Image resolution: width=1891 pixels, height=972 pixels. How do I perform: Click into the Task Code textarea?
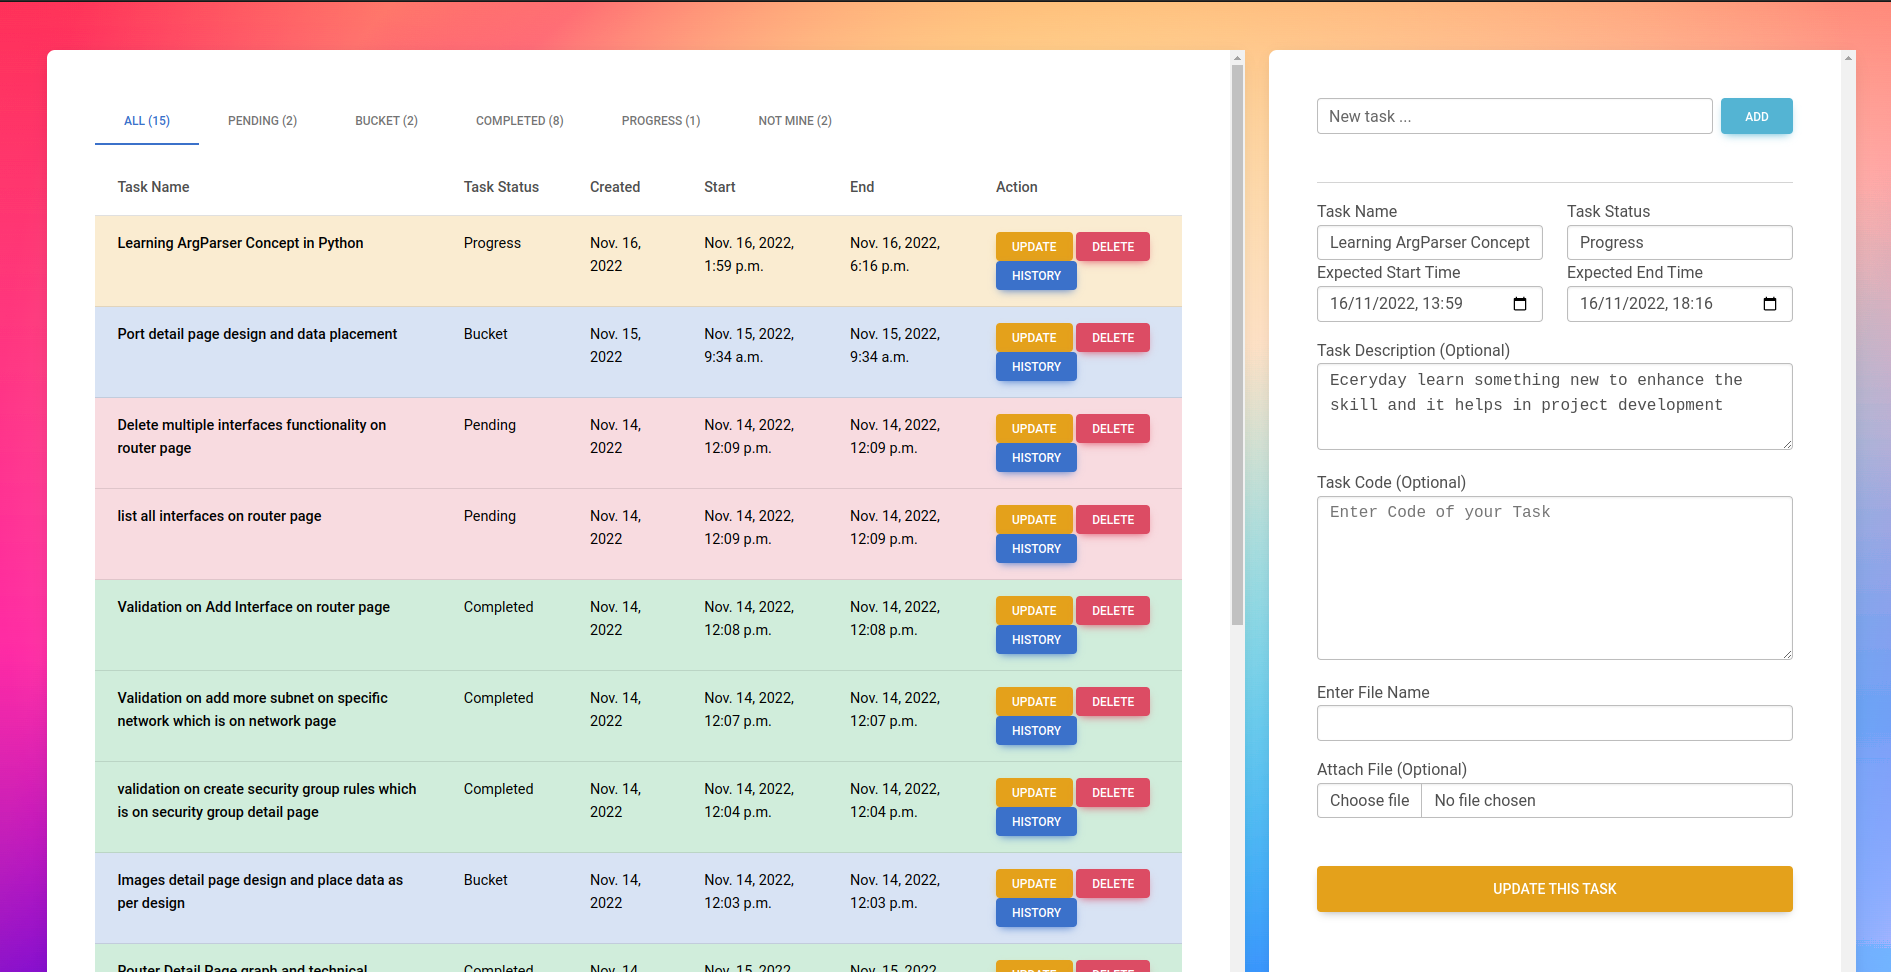tap(1554, 578)
